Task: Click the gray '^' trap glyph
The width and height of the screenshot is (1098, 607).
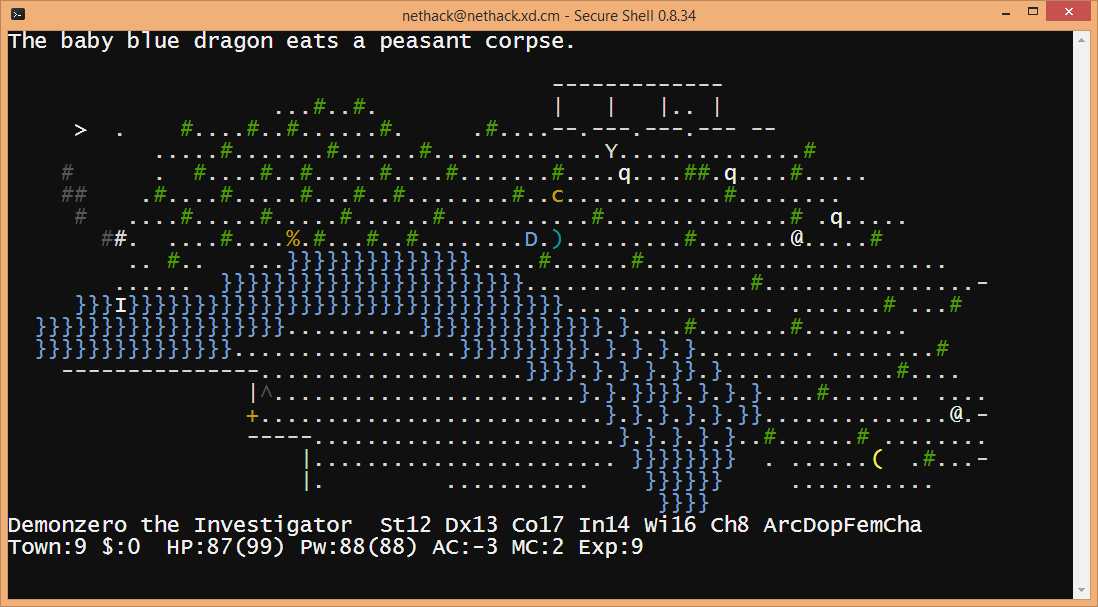Action: click(266, 392)
